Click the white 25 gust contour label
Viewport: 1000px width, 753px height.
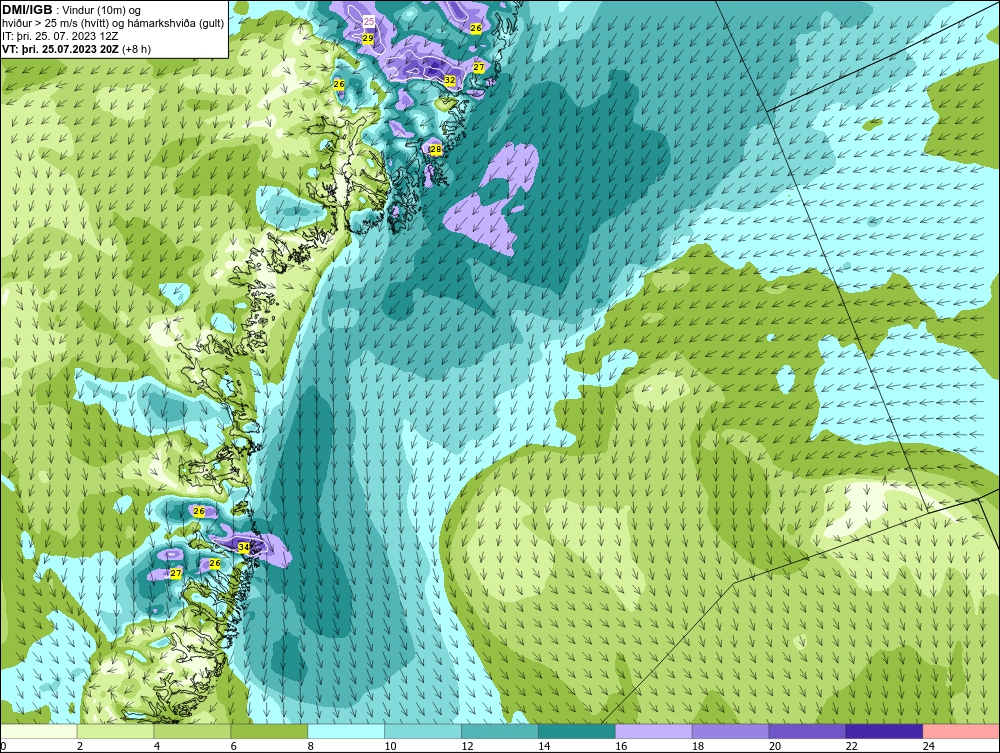(x=369, y=22)
